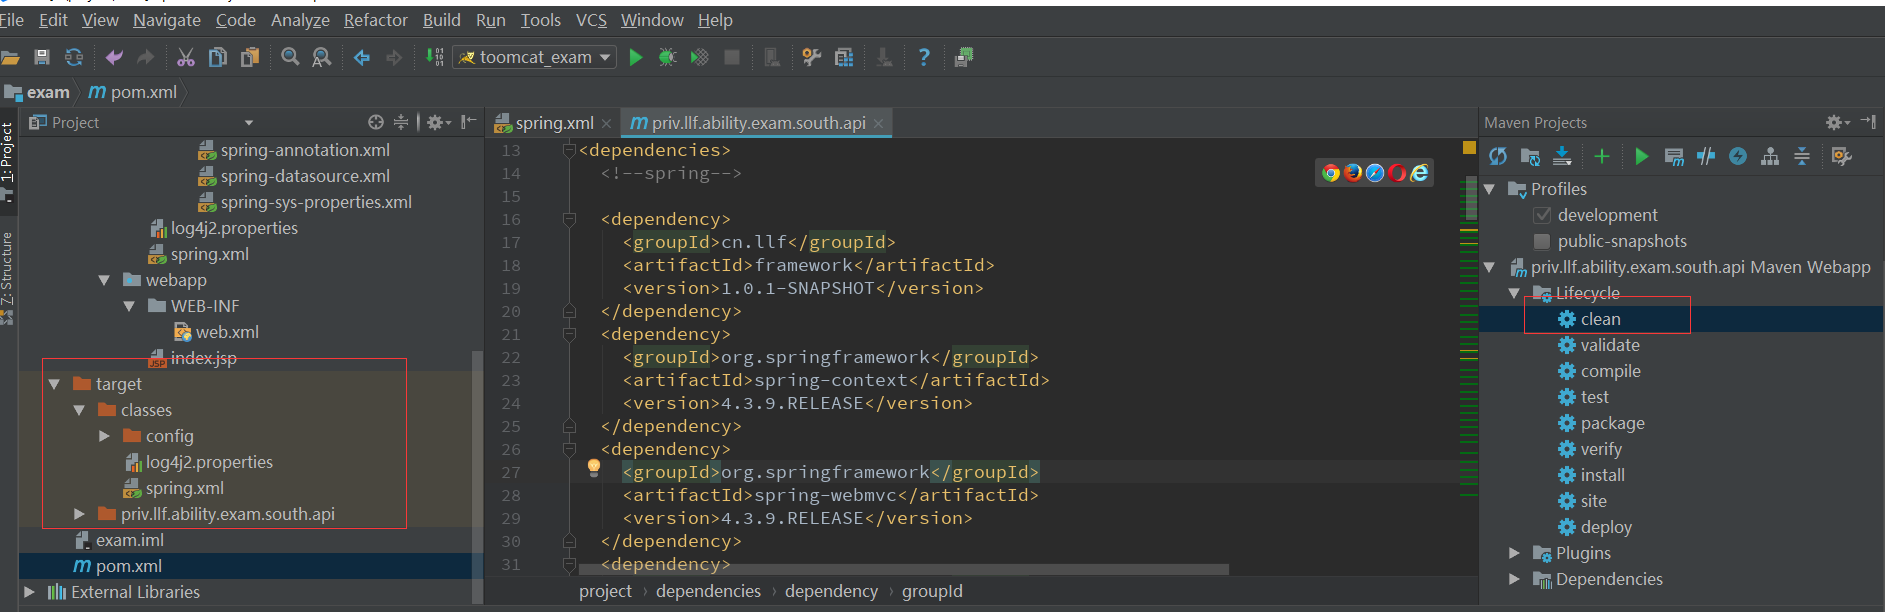Add Maven project with green plus

(x=1602, y=156)
